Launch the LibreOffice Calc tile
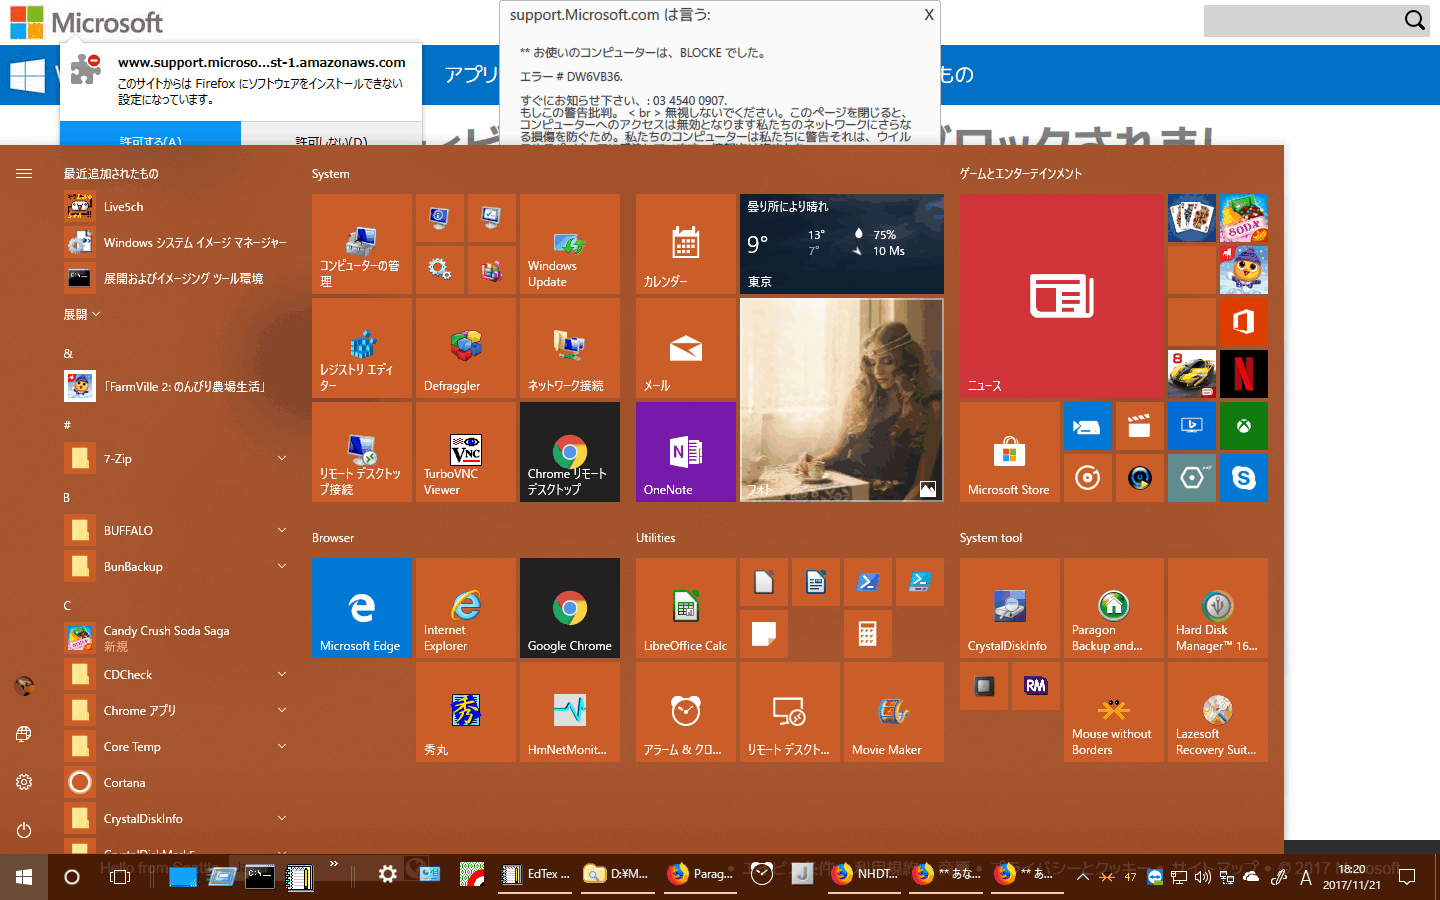This screenshot has height=900, width=1440. click(x=686, y=608)
